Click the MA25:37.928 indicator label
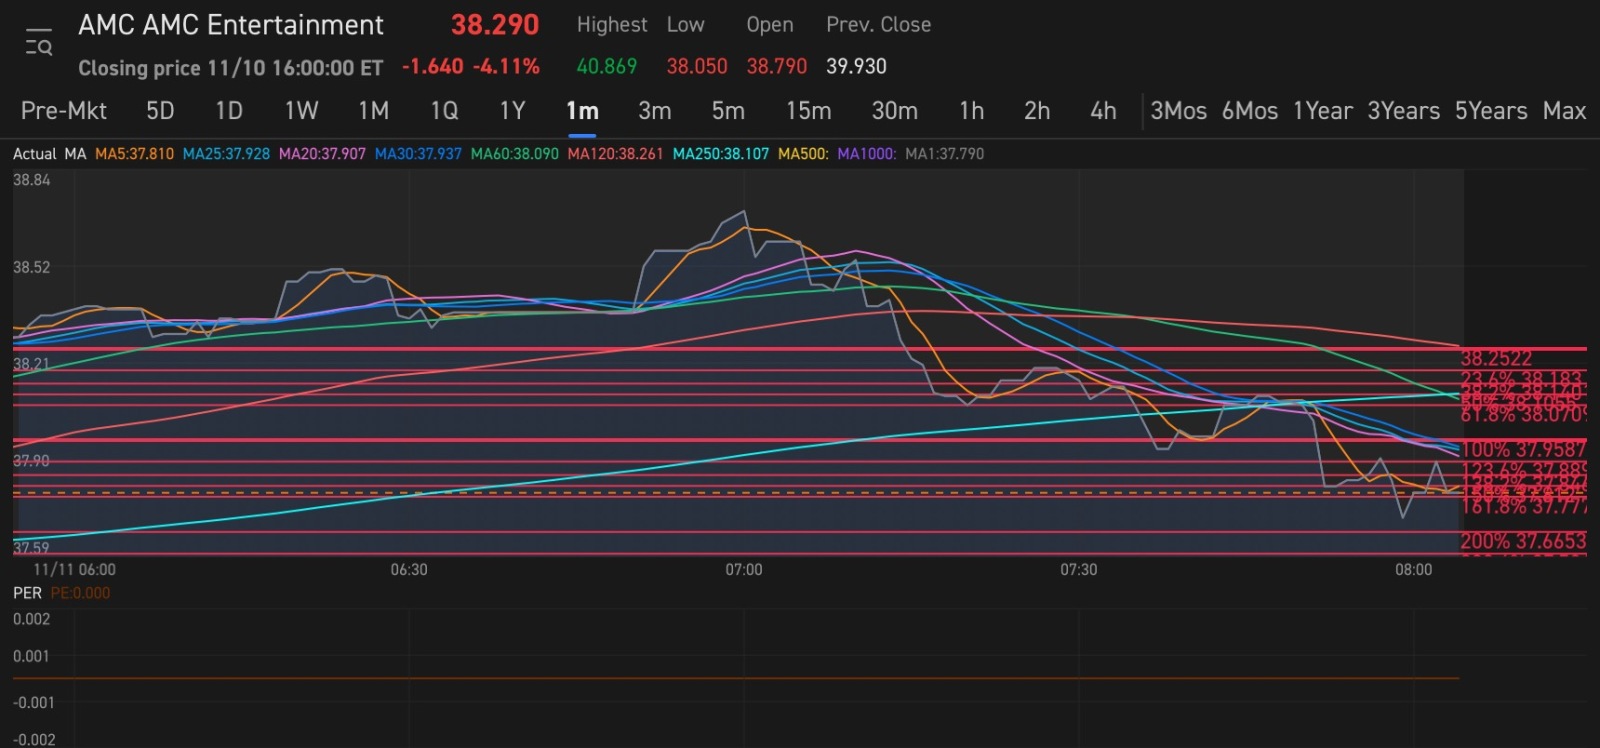 [226, 154]
